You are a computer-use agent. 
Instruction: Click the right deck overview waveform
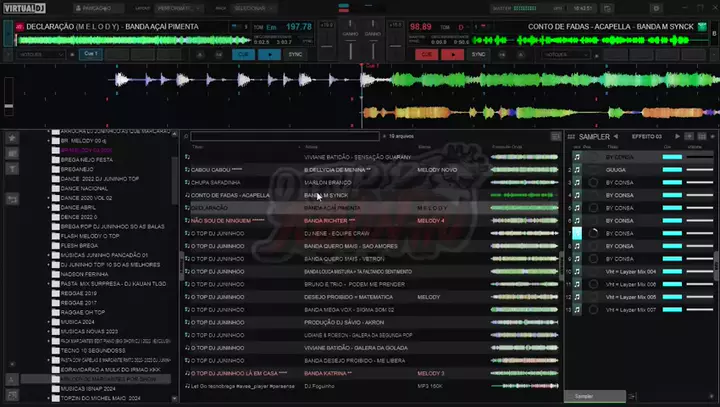590,40
